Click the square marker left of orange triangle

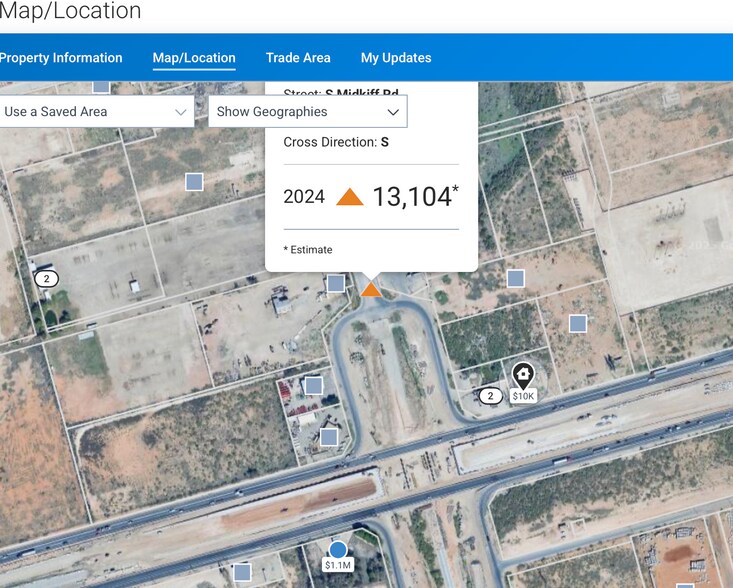click(x=336, y=283)
